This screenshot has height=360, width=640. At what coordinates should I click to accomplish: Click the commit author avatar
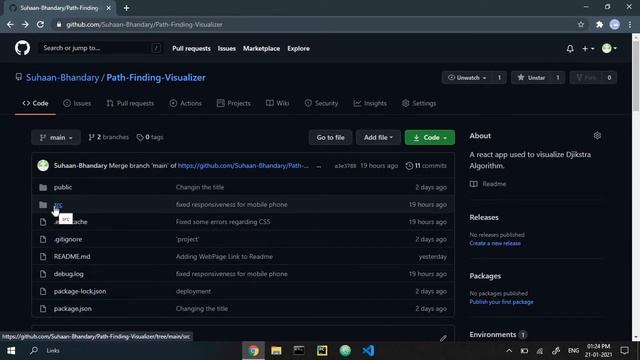[43, 165]
